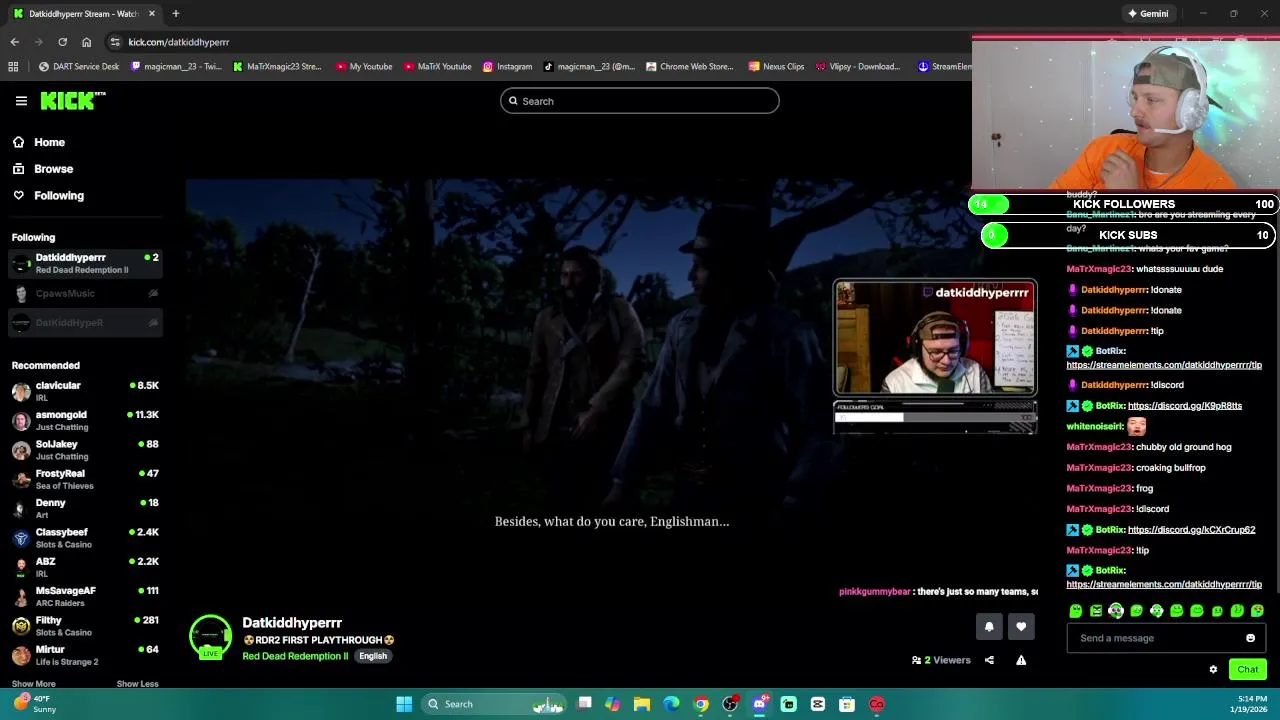Open the hamburger sidebar menu

(21, 101)
